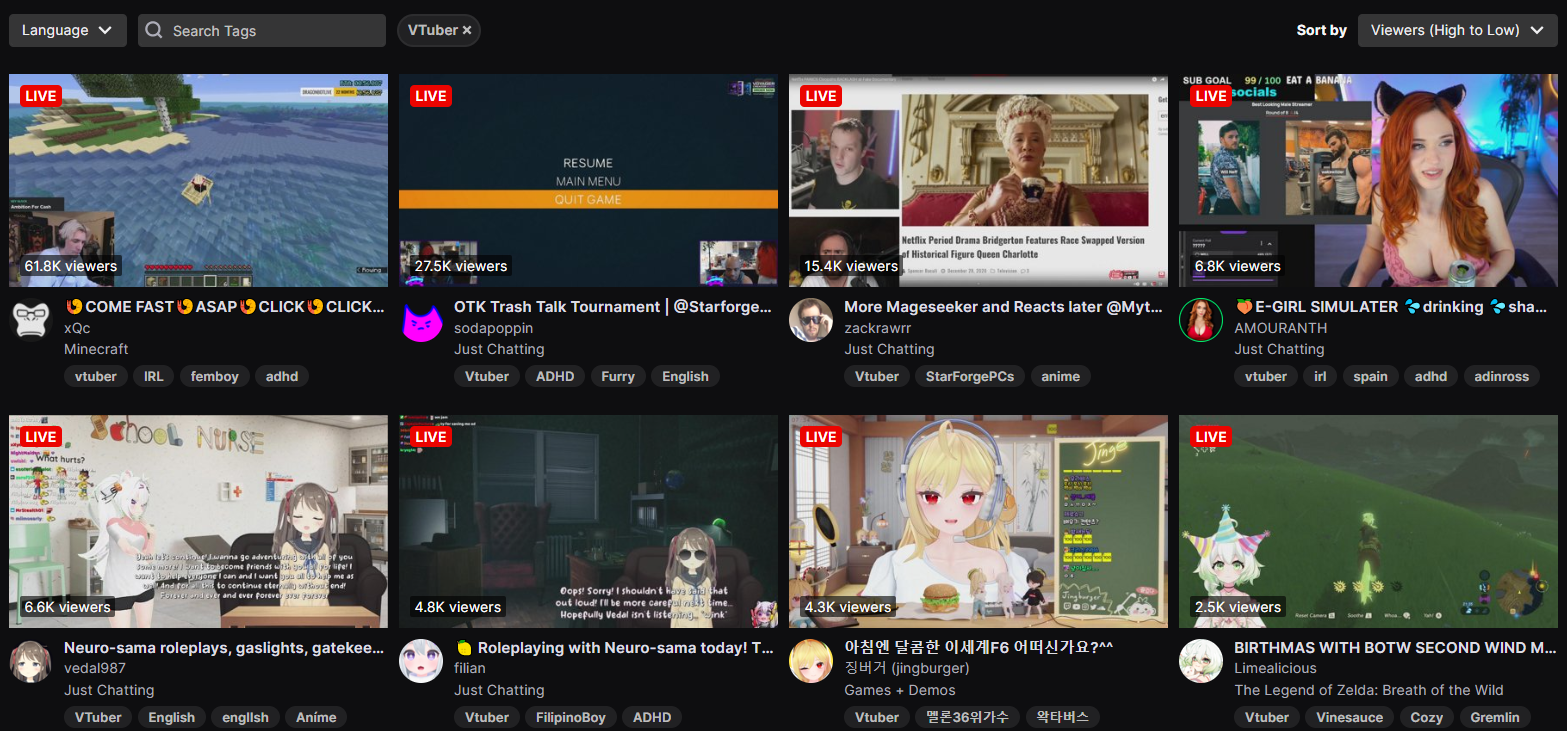Open filian's stream thumbnail
The image size is (1567, 731).
(589, 522)
